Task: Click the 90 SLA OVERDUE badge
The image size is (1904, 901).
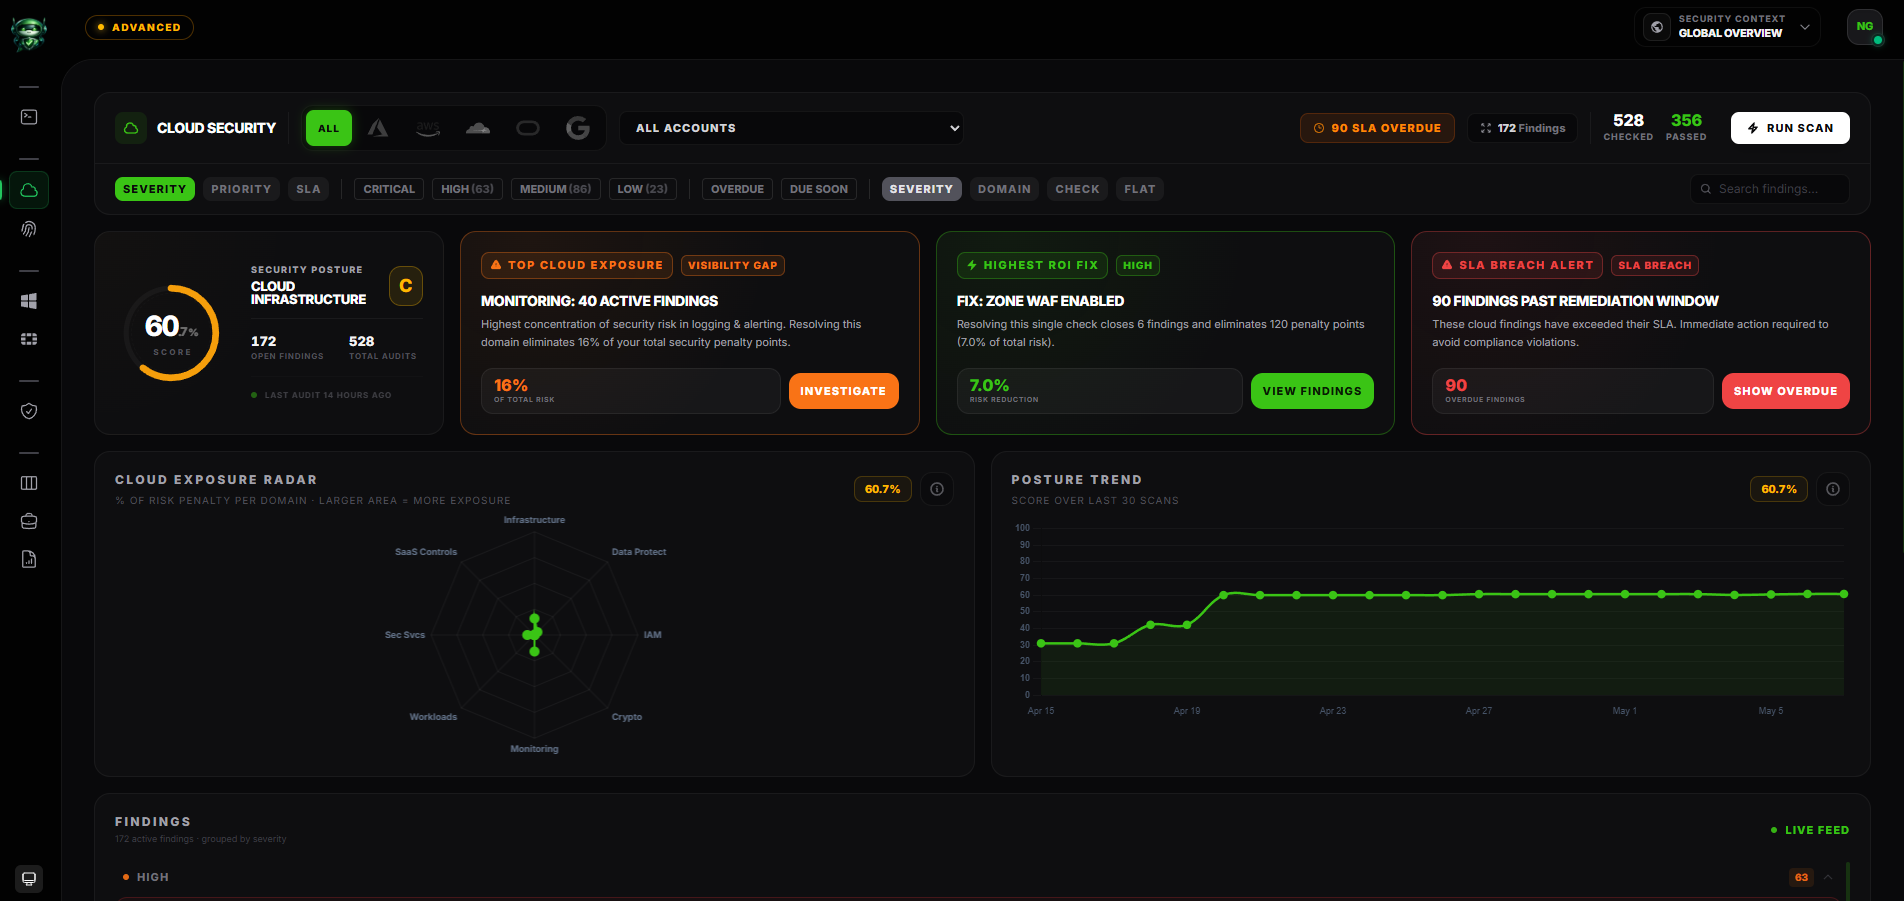Action: [1377, 128]
